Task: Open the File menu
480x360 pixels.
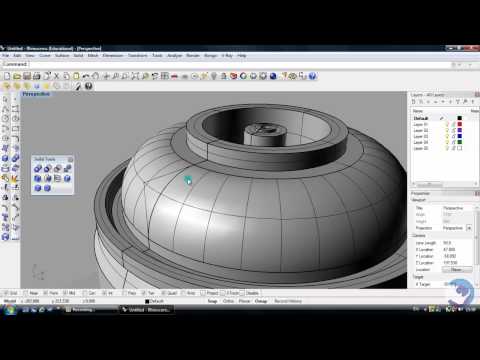Action: [6, 55]
